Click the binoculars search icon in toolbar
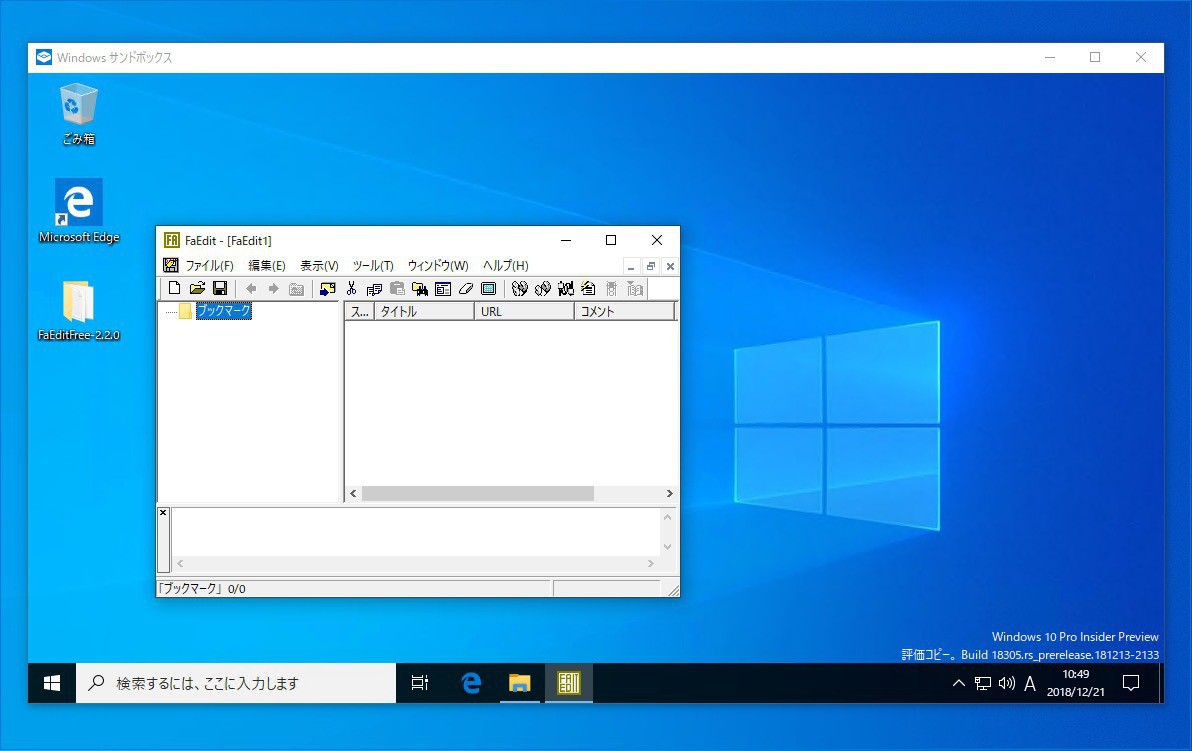The height and width of the screenshot is (751, 1192). (519, 289)
